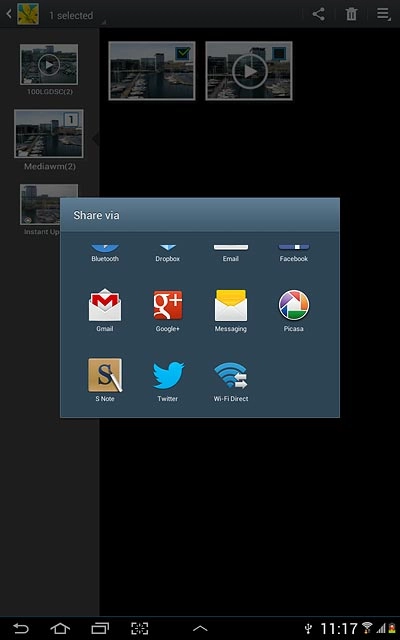
Task: Delete the selection with the trash icon
Action: point(351,14)
